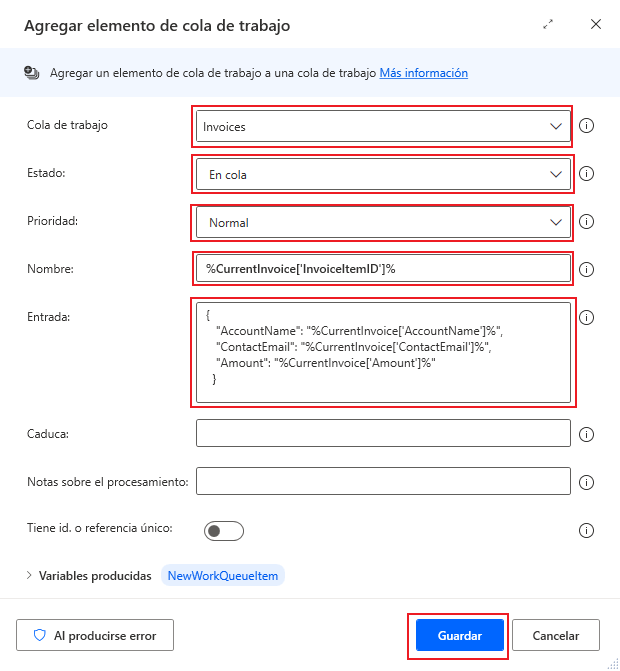The height and width of the screenshot is (671, 620).
Task: Open the Prioridad Normal dropdown
Action: [x=383, y=223]
